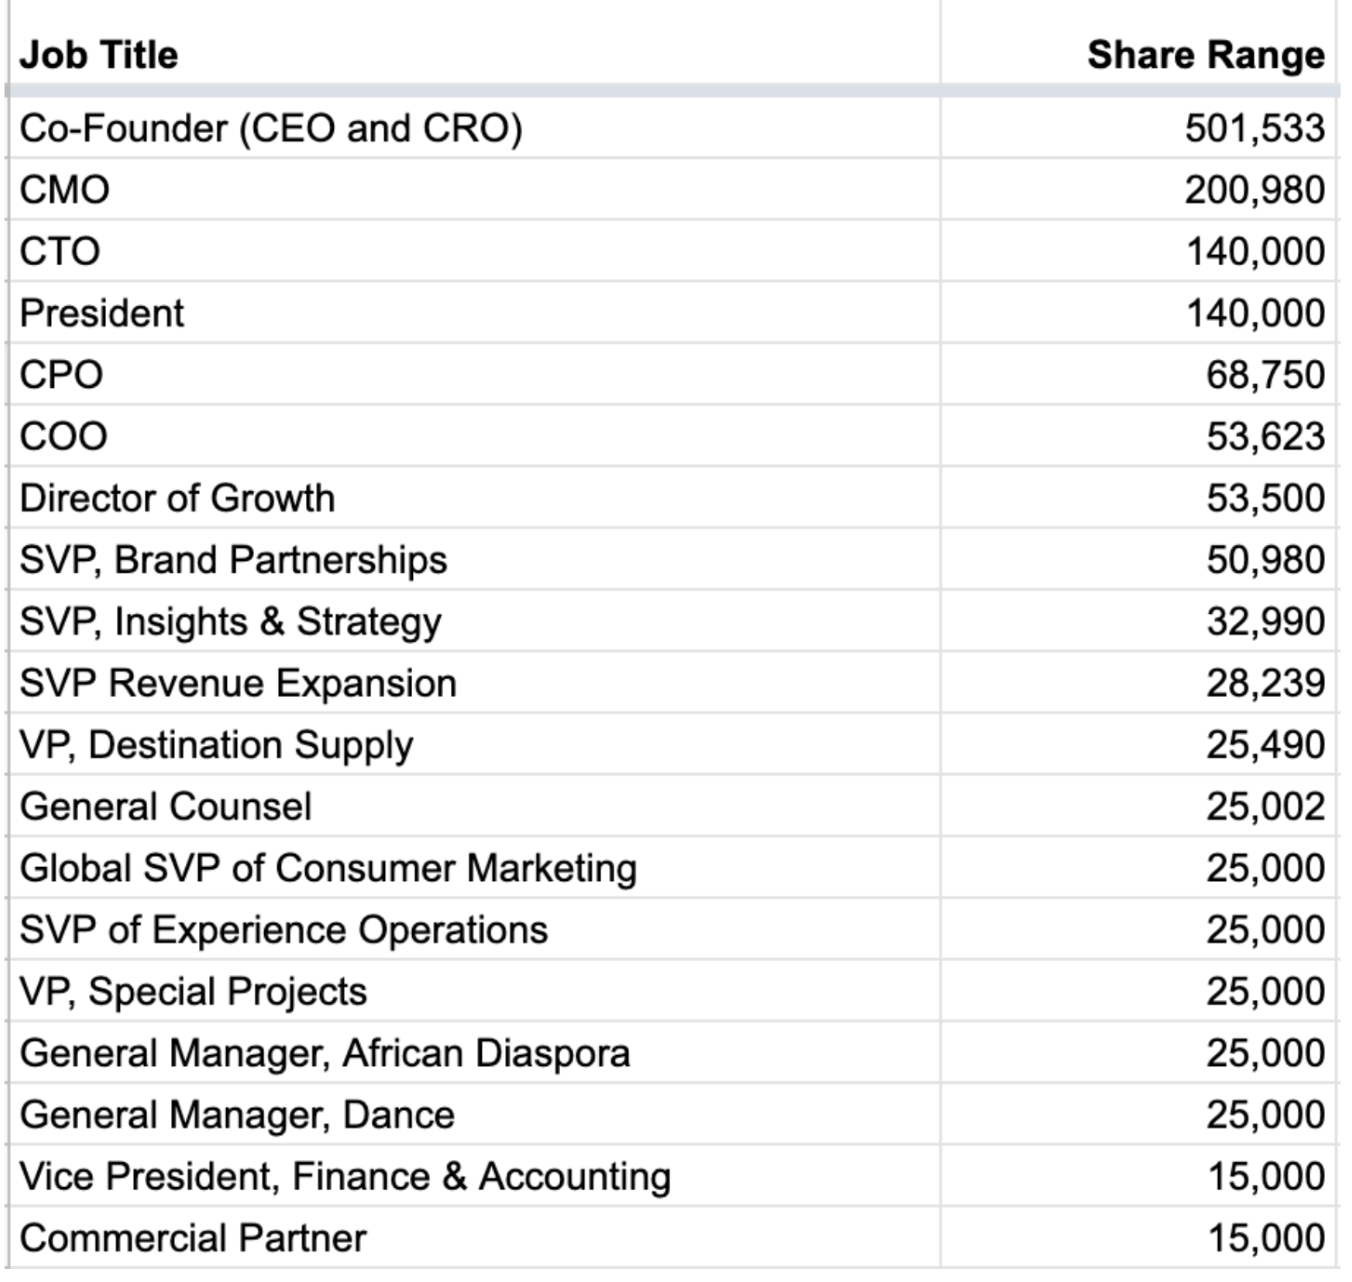Select the CMO job title cell
Viewport: 1352px width, 1282px height.
65,190
